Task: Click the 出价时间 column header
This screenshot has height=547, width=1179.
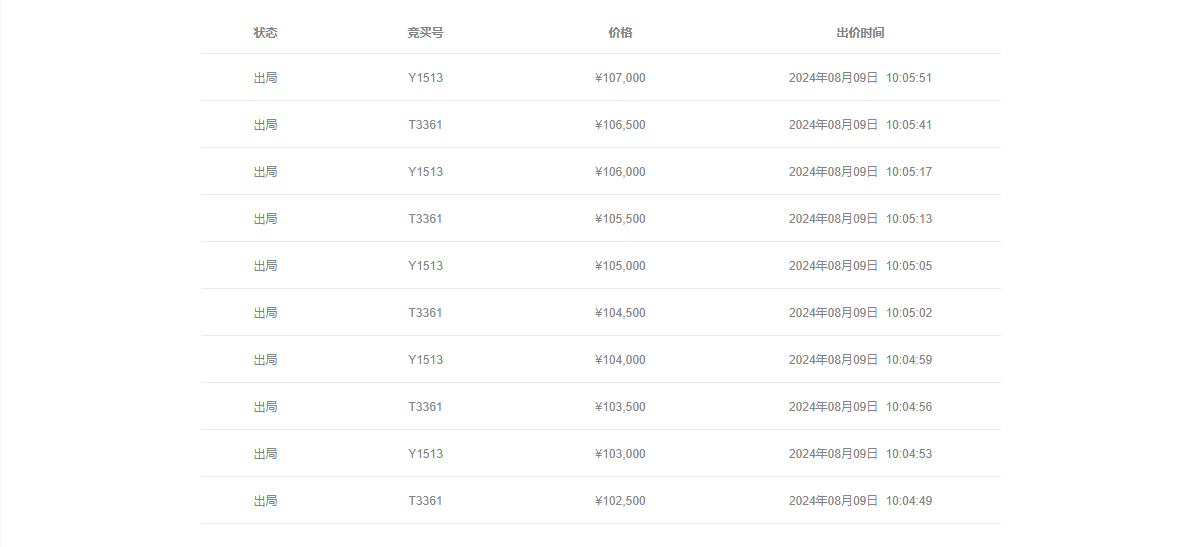Action: (860, 33)
